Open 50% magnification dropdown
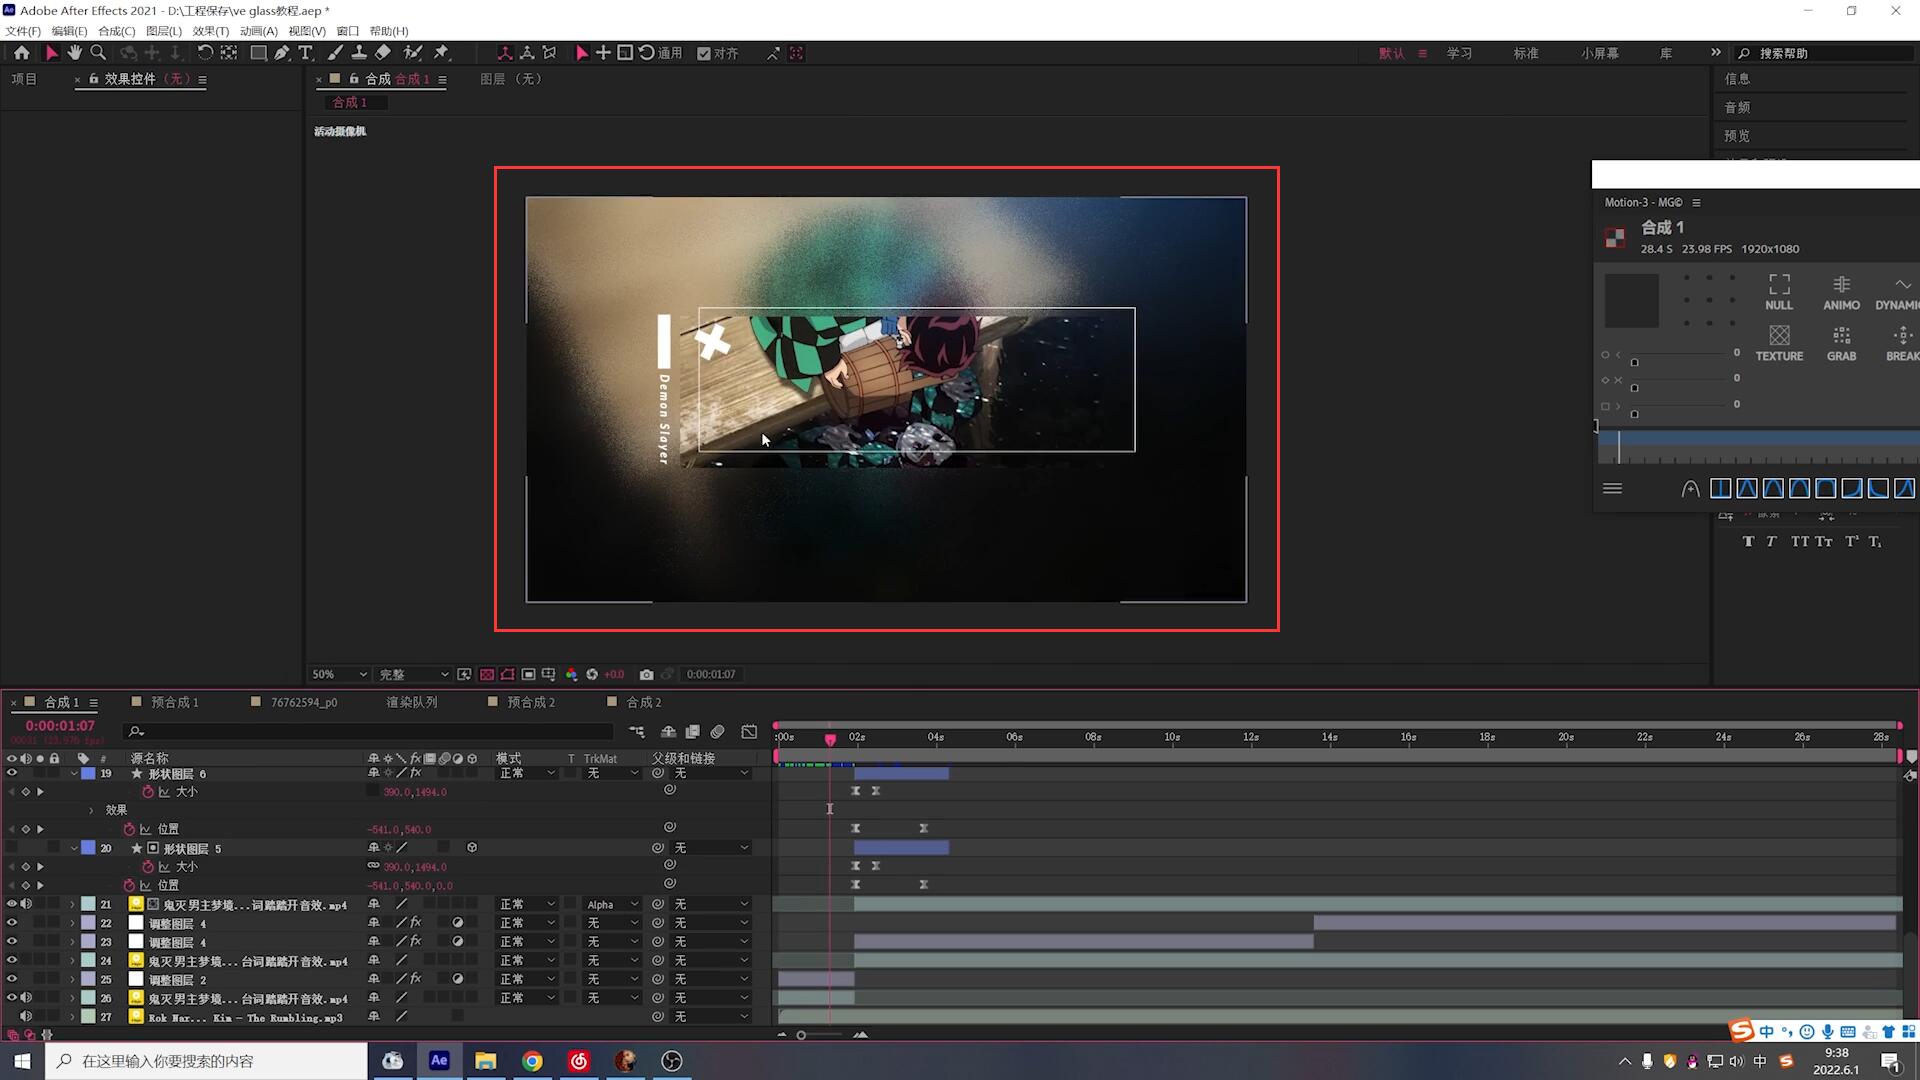 (339, 674)
